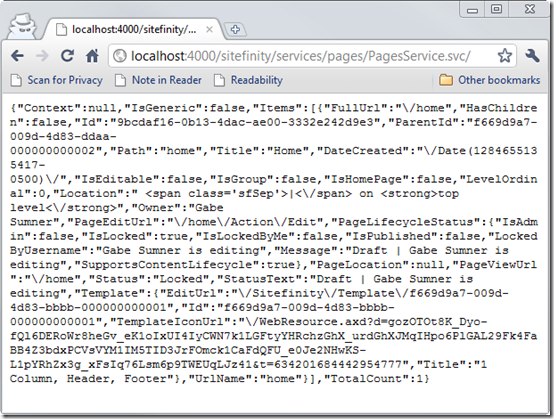The image size is (554, 419).
Task: Click the forward navigation arrow
Action: (42, 56)
